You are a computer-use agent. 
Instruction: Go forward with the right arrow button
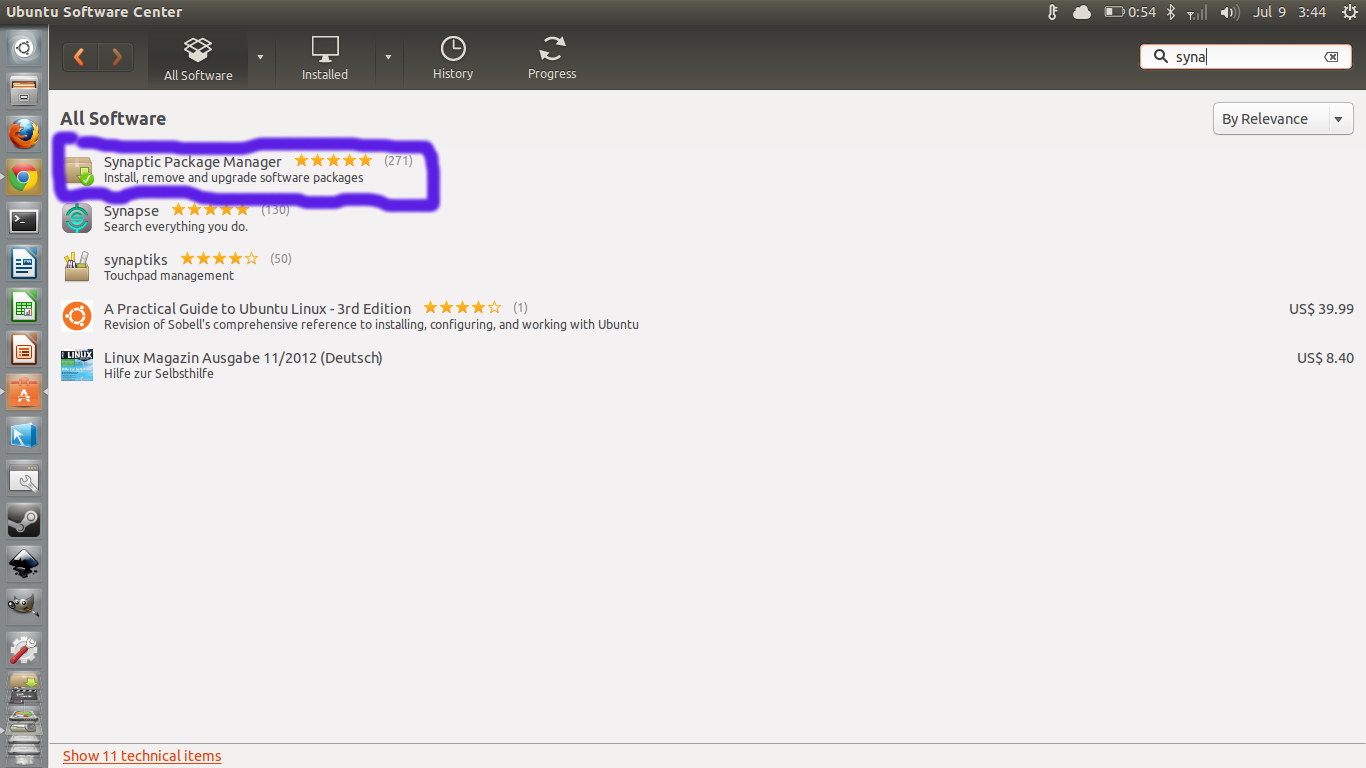click(116, 57)
